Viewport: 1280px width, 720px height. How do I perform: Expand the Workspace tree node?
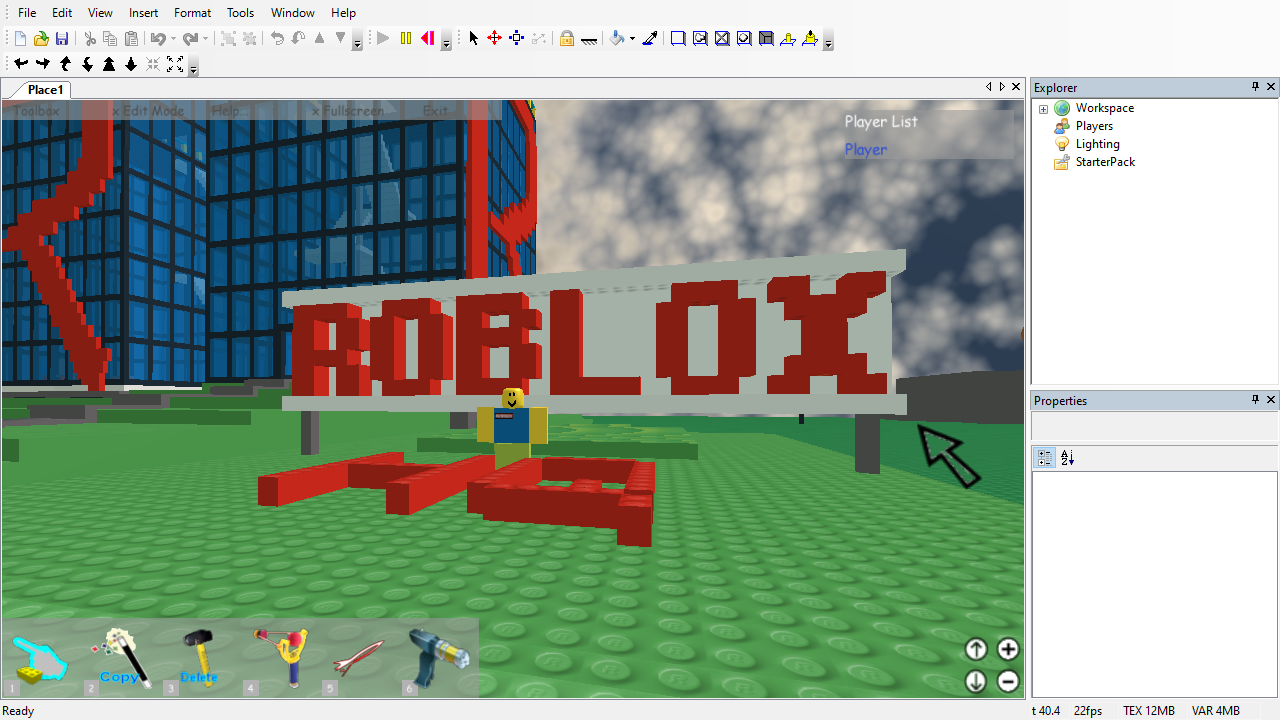1043,108
